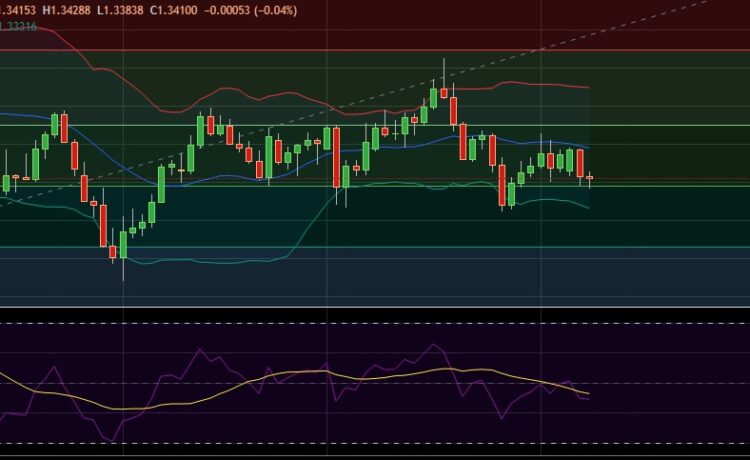Screen dimensions: 750x460
Task: Click the last candle on the right
Action: pyautogui.click(x=590, y=179)
